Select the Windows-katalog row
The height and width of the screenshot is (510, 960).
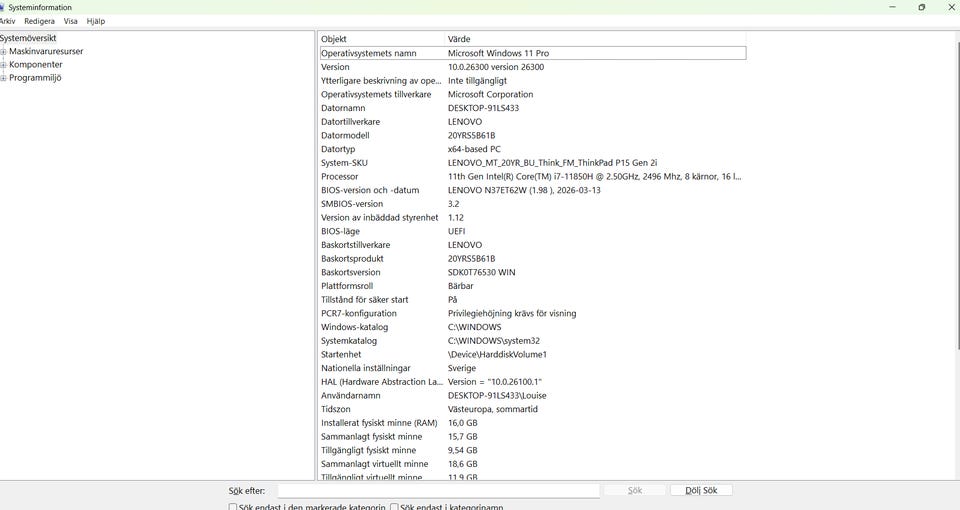tap(533, 327)
